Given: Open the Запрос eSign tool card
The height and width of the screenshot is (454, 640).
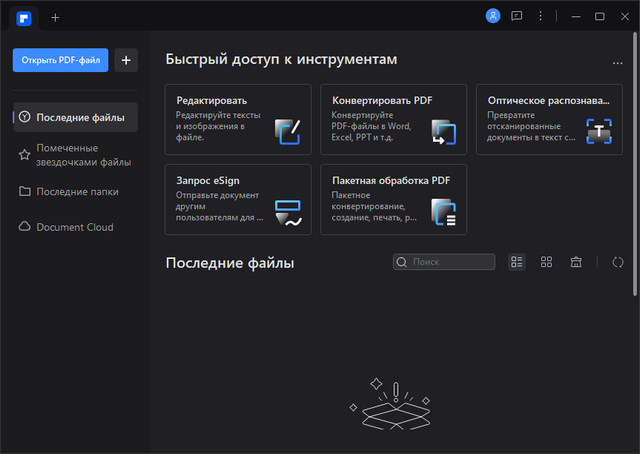Looking at the screenshot, I should click(238, 199).
